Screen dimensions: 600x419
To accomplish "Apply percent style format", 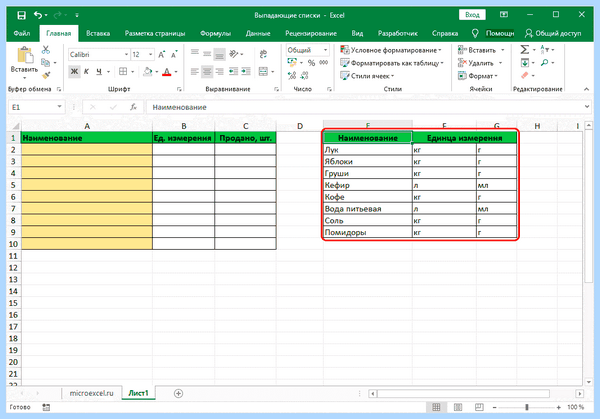I will coord(311,63).
